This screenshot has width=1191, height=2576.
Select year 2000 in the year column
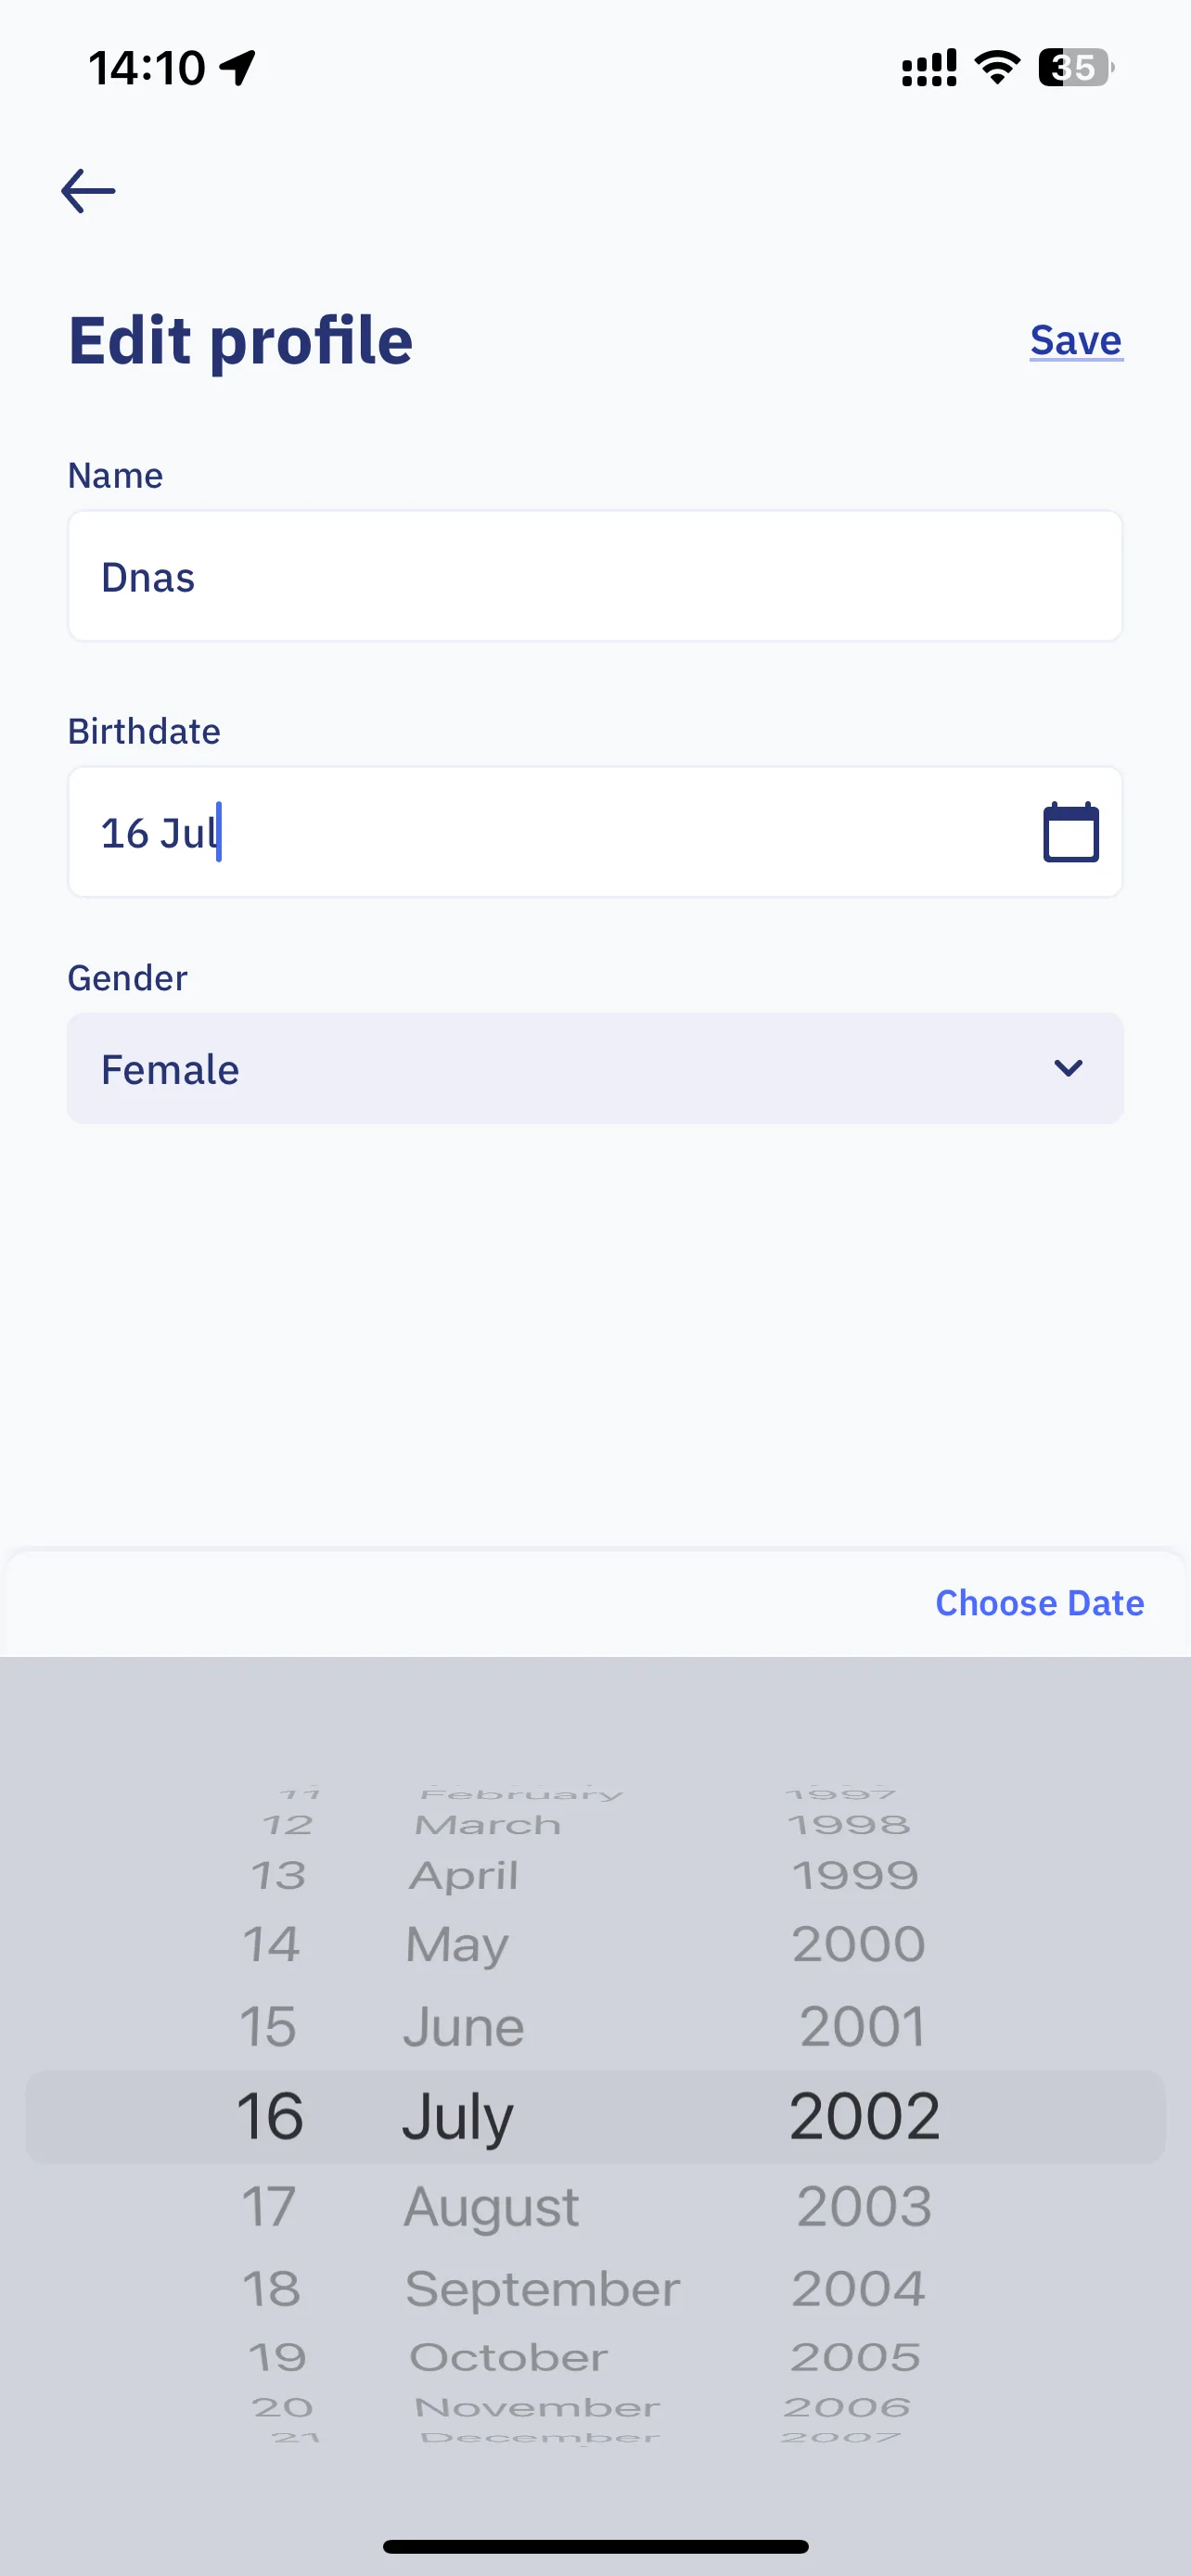858,1944
